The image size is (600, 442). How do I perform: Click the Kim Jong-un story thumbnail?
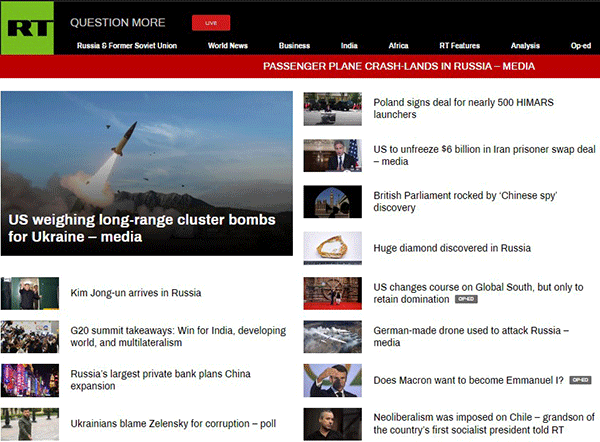[30, 293]
